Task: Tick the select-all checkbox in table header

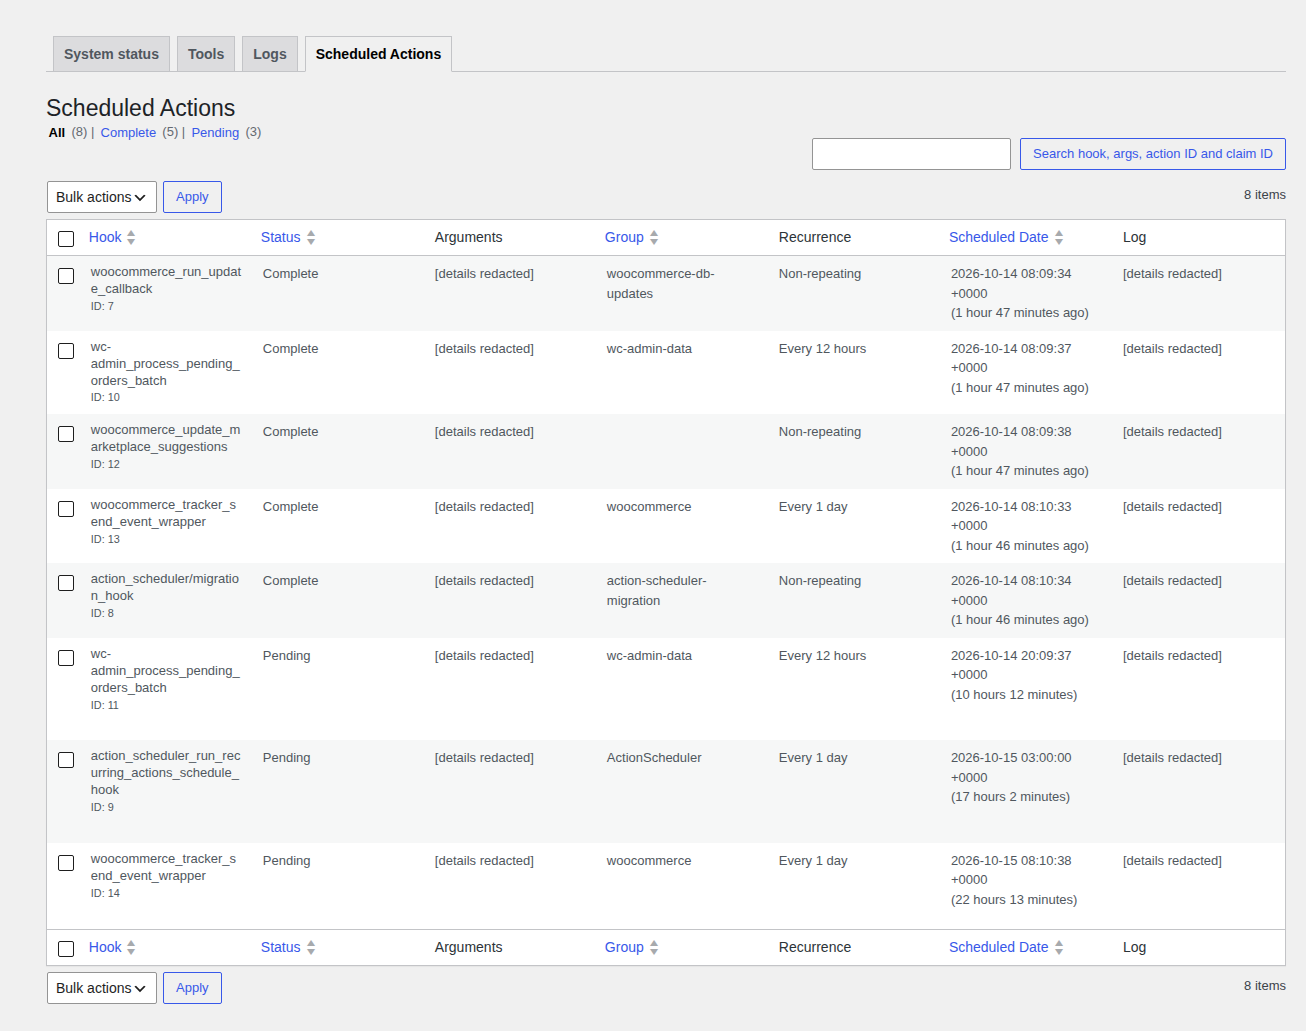Action: [x=66, y=239]
